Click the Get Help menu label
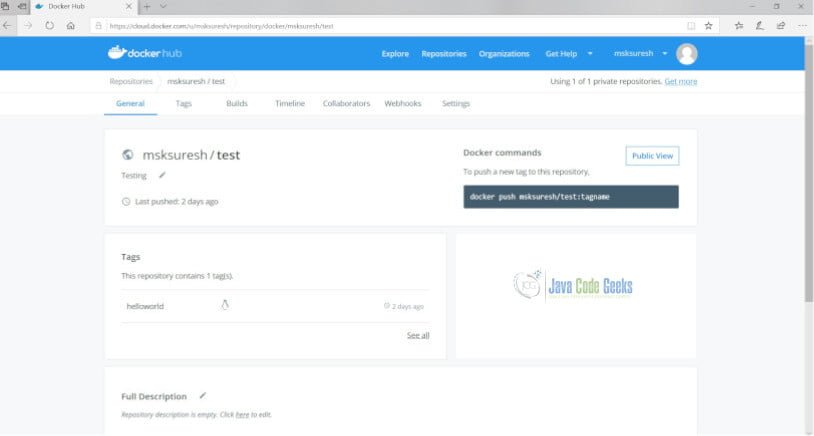814x436 pixels. 561,53
